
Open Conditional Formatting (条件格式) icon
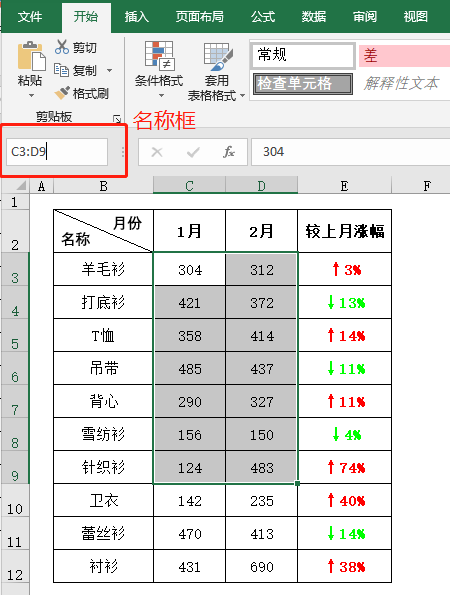[159, 56]
